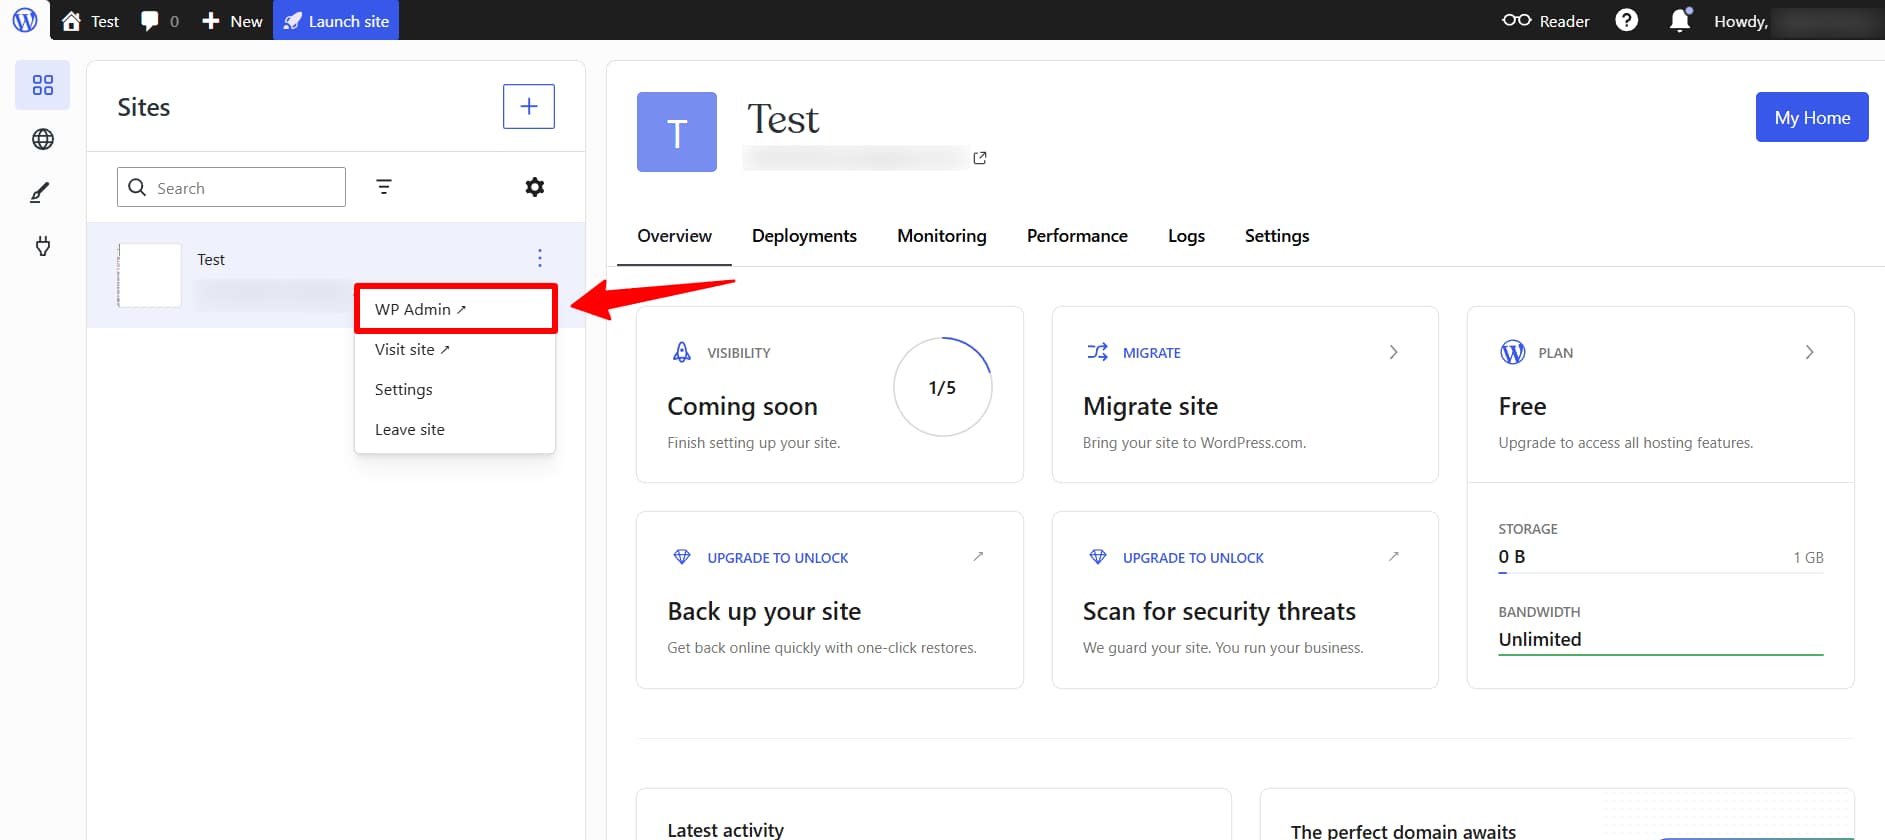Click the Visibility rocket icon
This screenshot has height=840, width=1885.
pos(682,352)
